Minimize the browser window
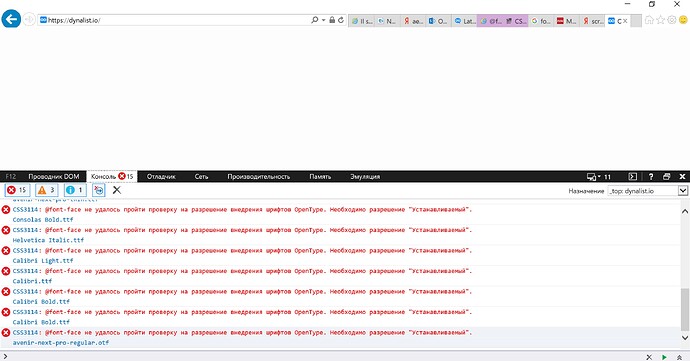 point(628,4)
